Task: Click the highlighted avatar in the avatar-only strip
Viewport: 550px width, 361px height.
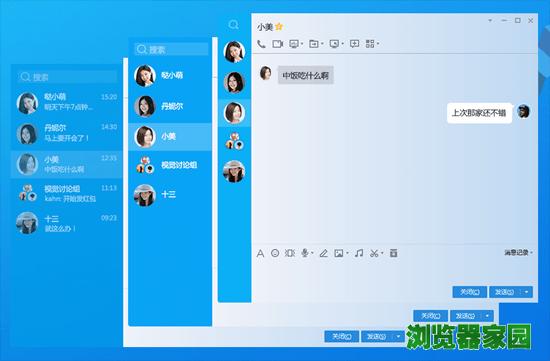Action: 234,113
